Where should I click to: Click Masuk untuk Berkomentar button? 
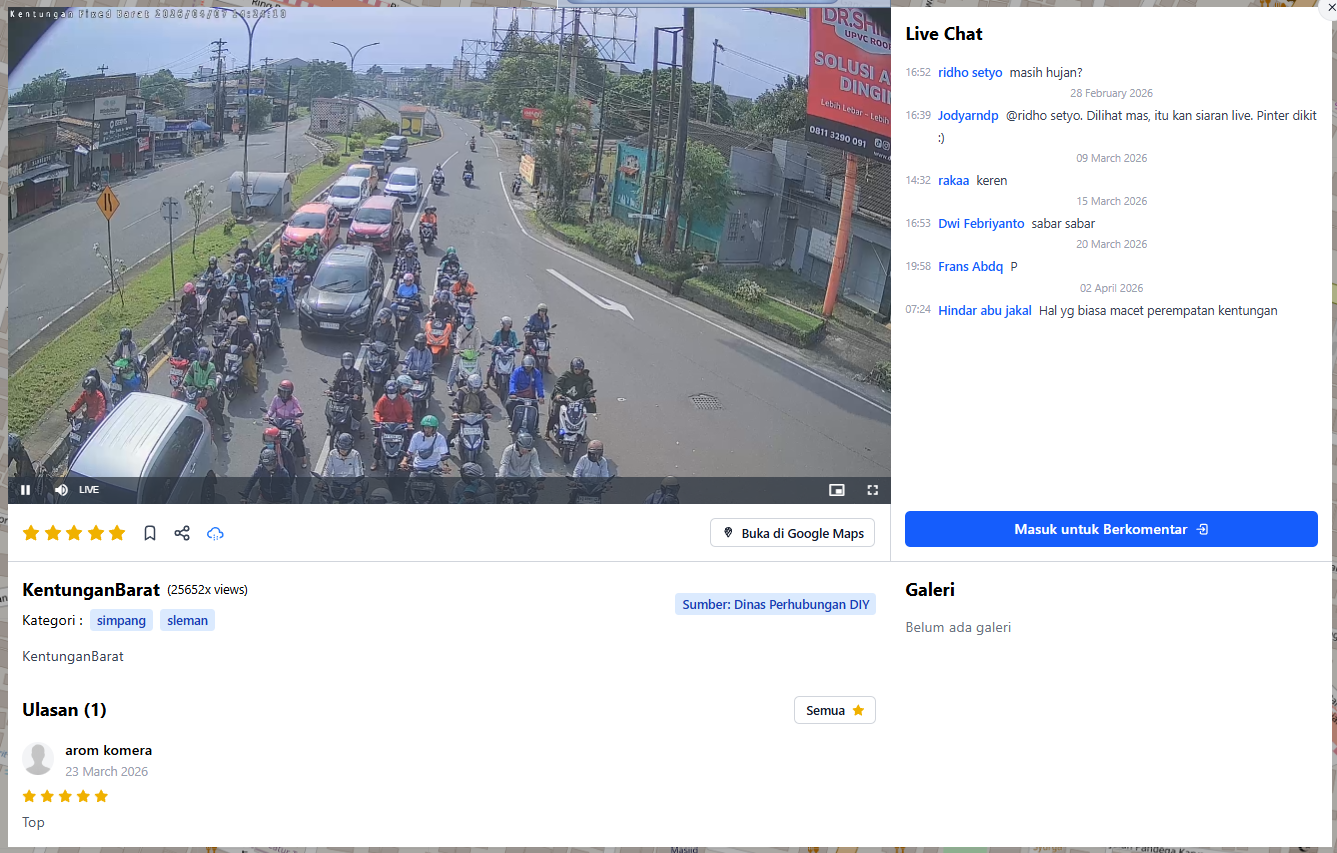(1110, 529)
